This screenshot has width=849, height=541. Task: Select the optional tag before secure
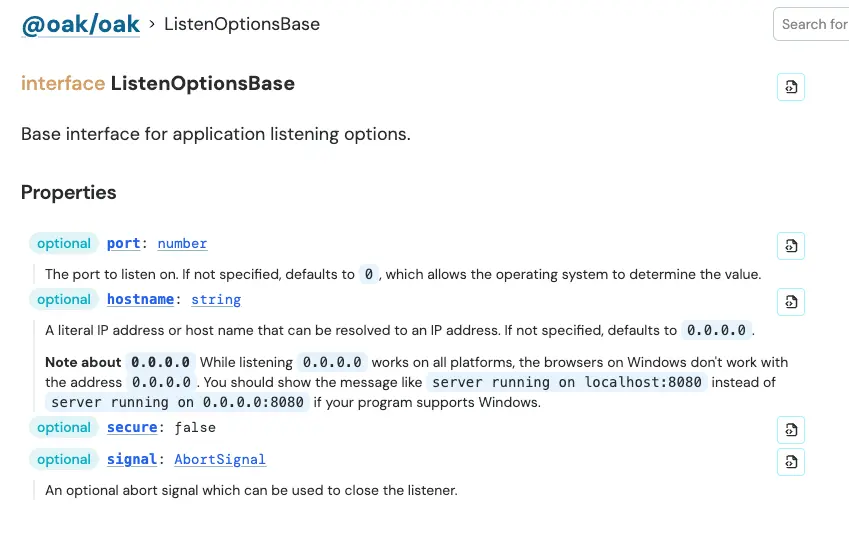tap(64, 427)
